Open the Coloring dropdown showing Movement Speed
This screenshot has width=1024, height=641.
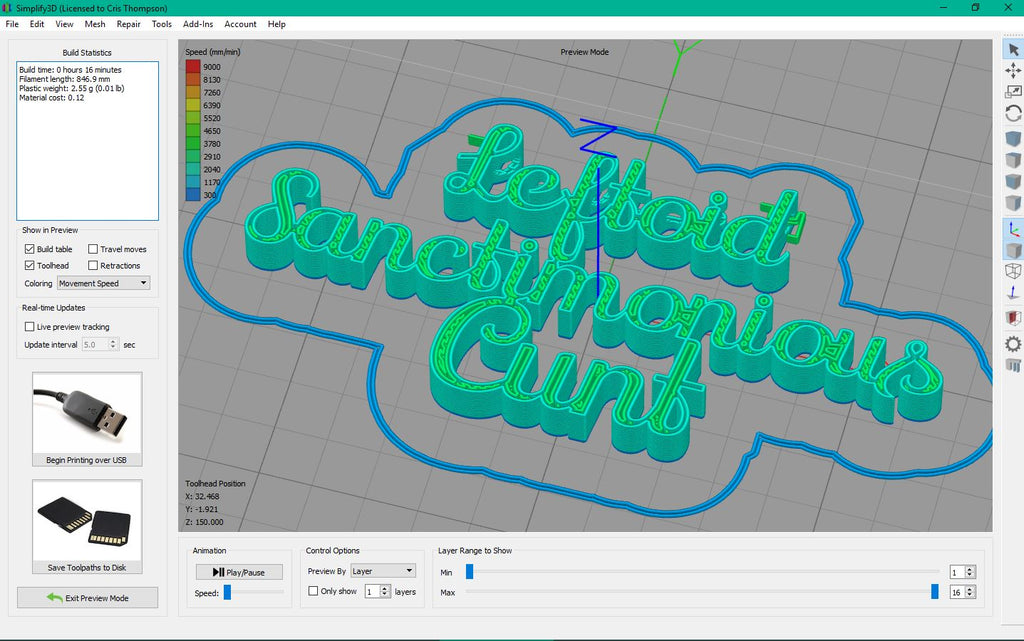pyautogui.click(x=103, y=283)
